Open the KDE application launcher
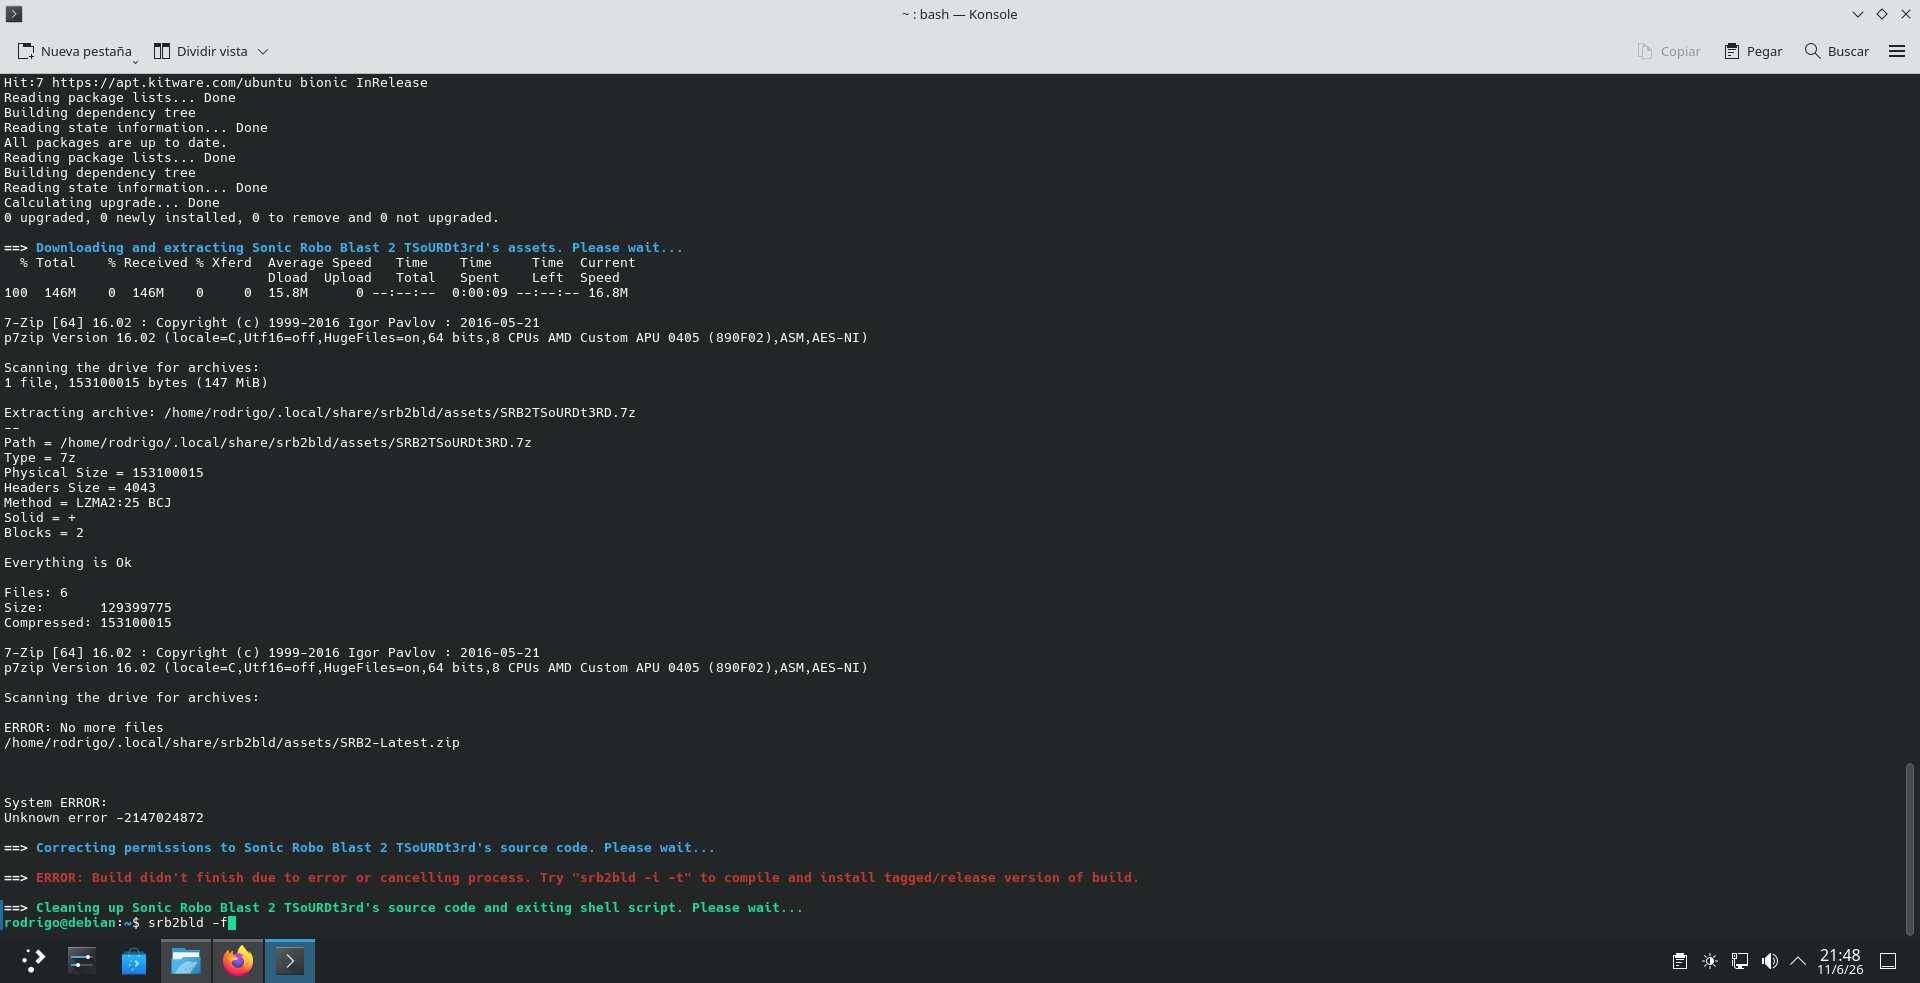The width and height of the screenshot is (1920, 983). [x=33, y=961]
